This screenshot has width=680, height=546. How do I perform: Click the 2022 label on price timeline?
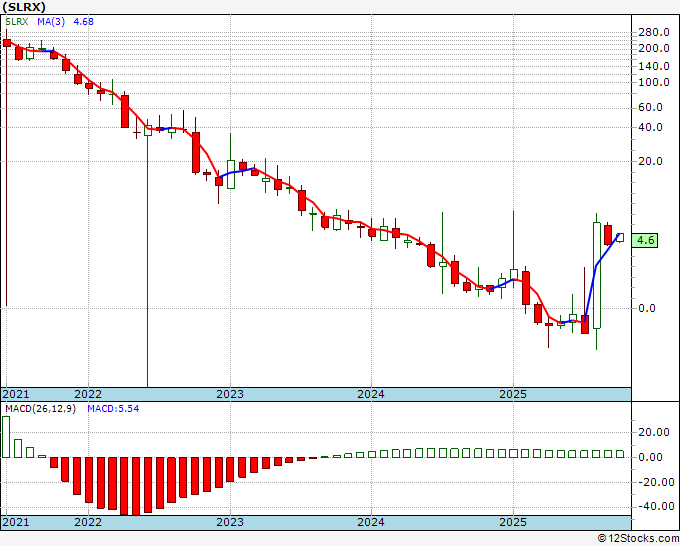click(88, 394)
